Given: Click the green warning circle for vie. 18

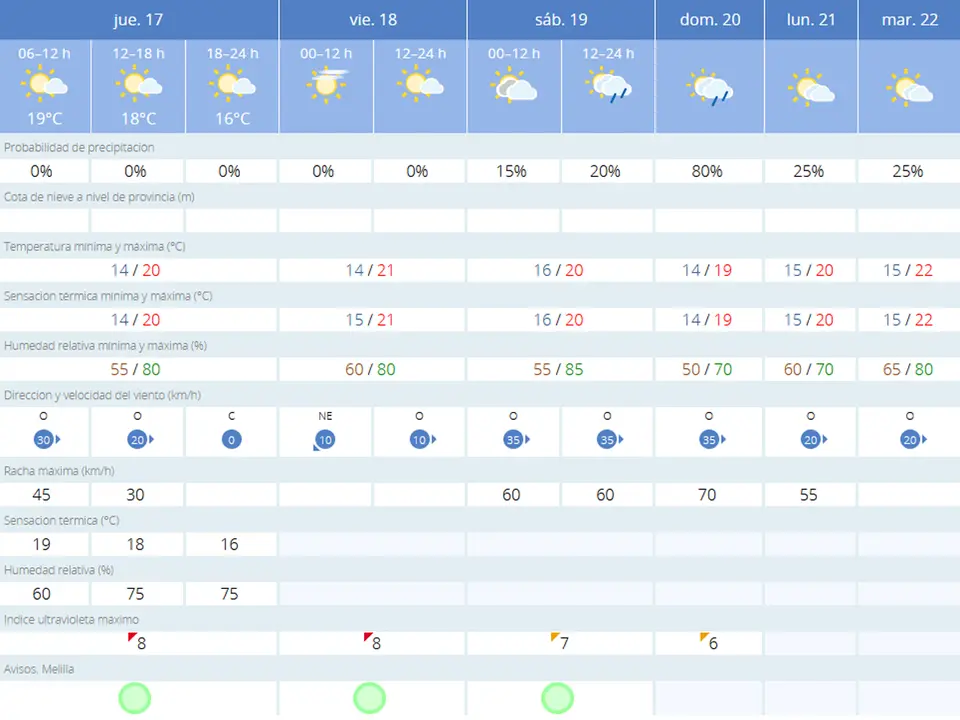Looking at the screenshot, I should click(x=370, y=698).
